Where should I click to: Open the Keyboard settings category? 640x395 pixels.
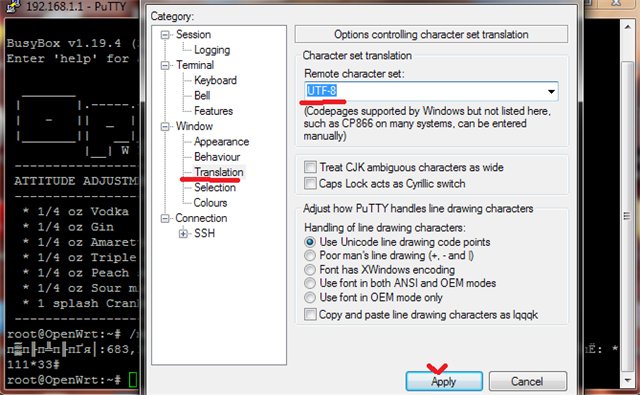click(x=216, y=80)
